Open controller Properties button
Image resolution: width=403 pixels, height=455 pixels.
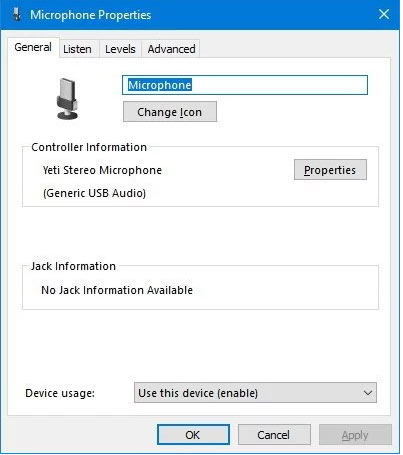click(x=330, y=170)
